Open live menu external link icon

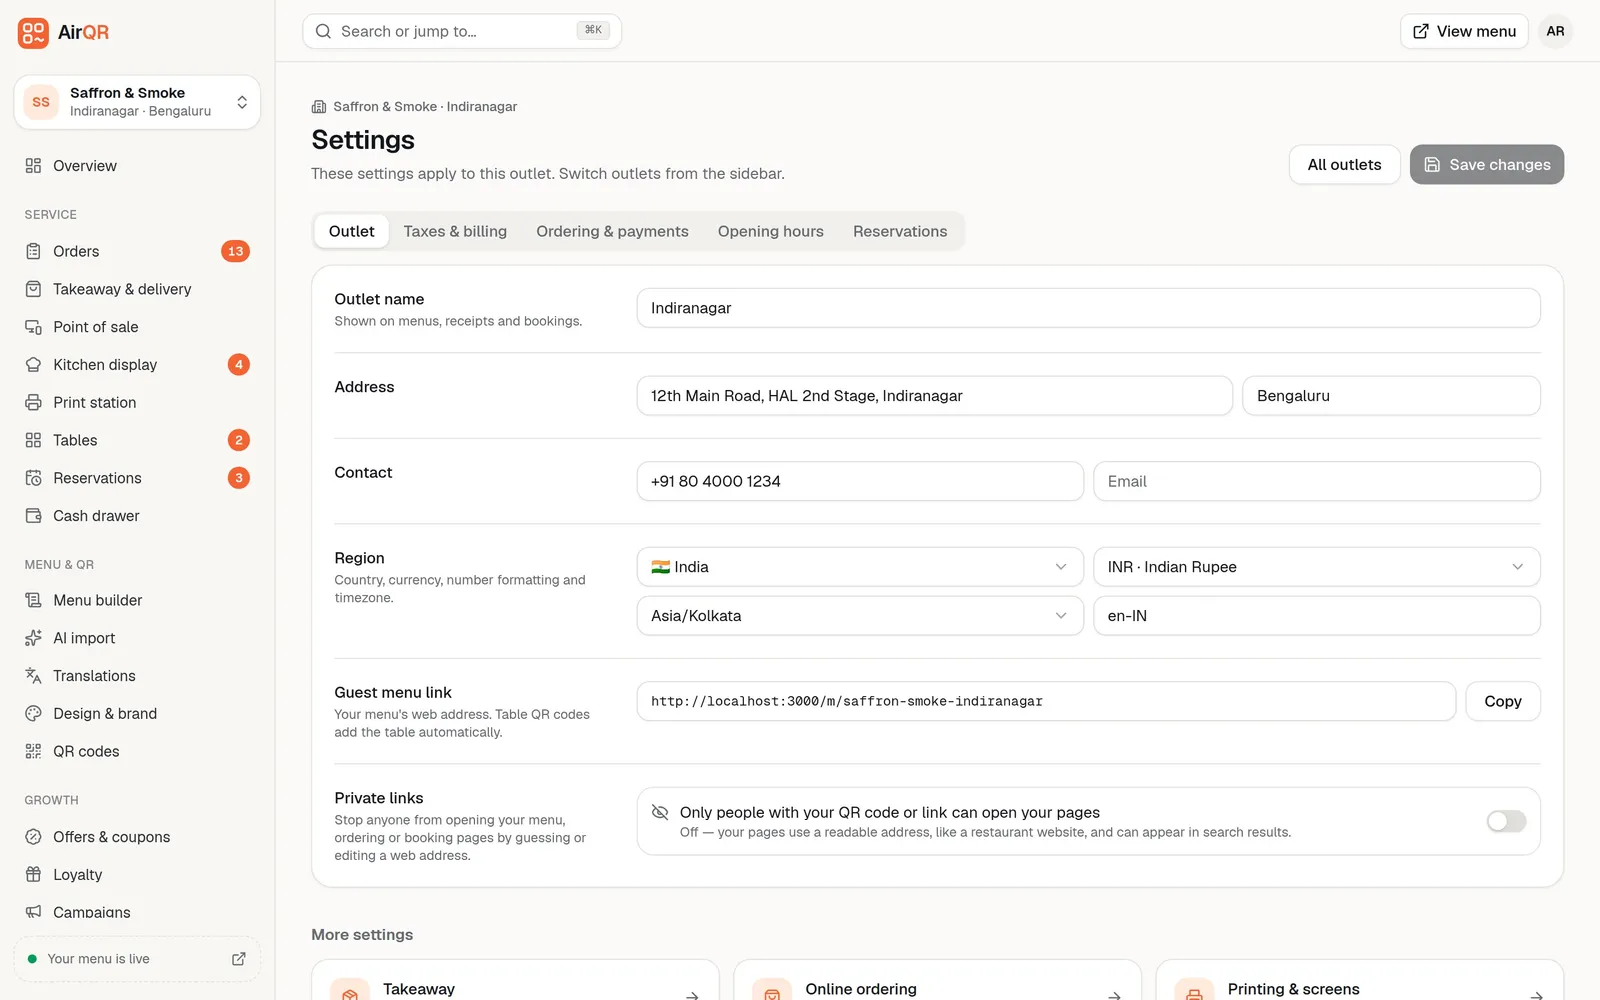coord(239,959)
